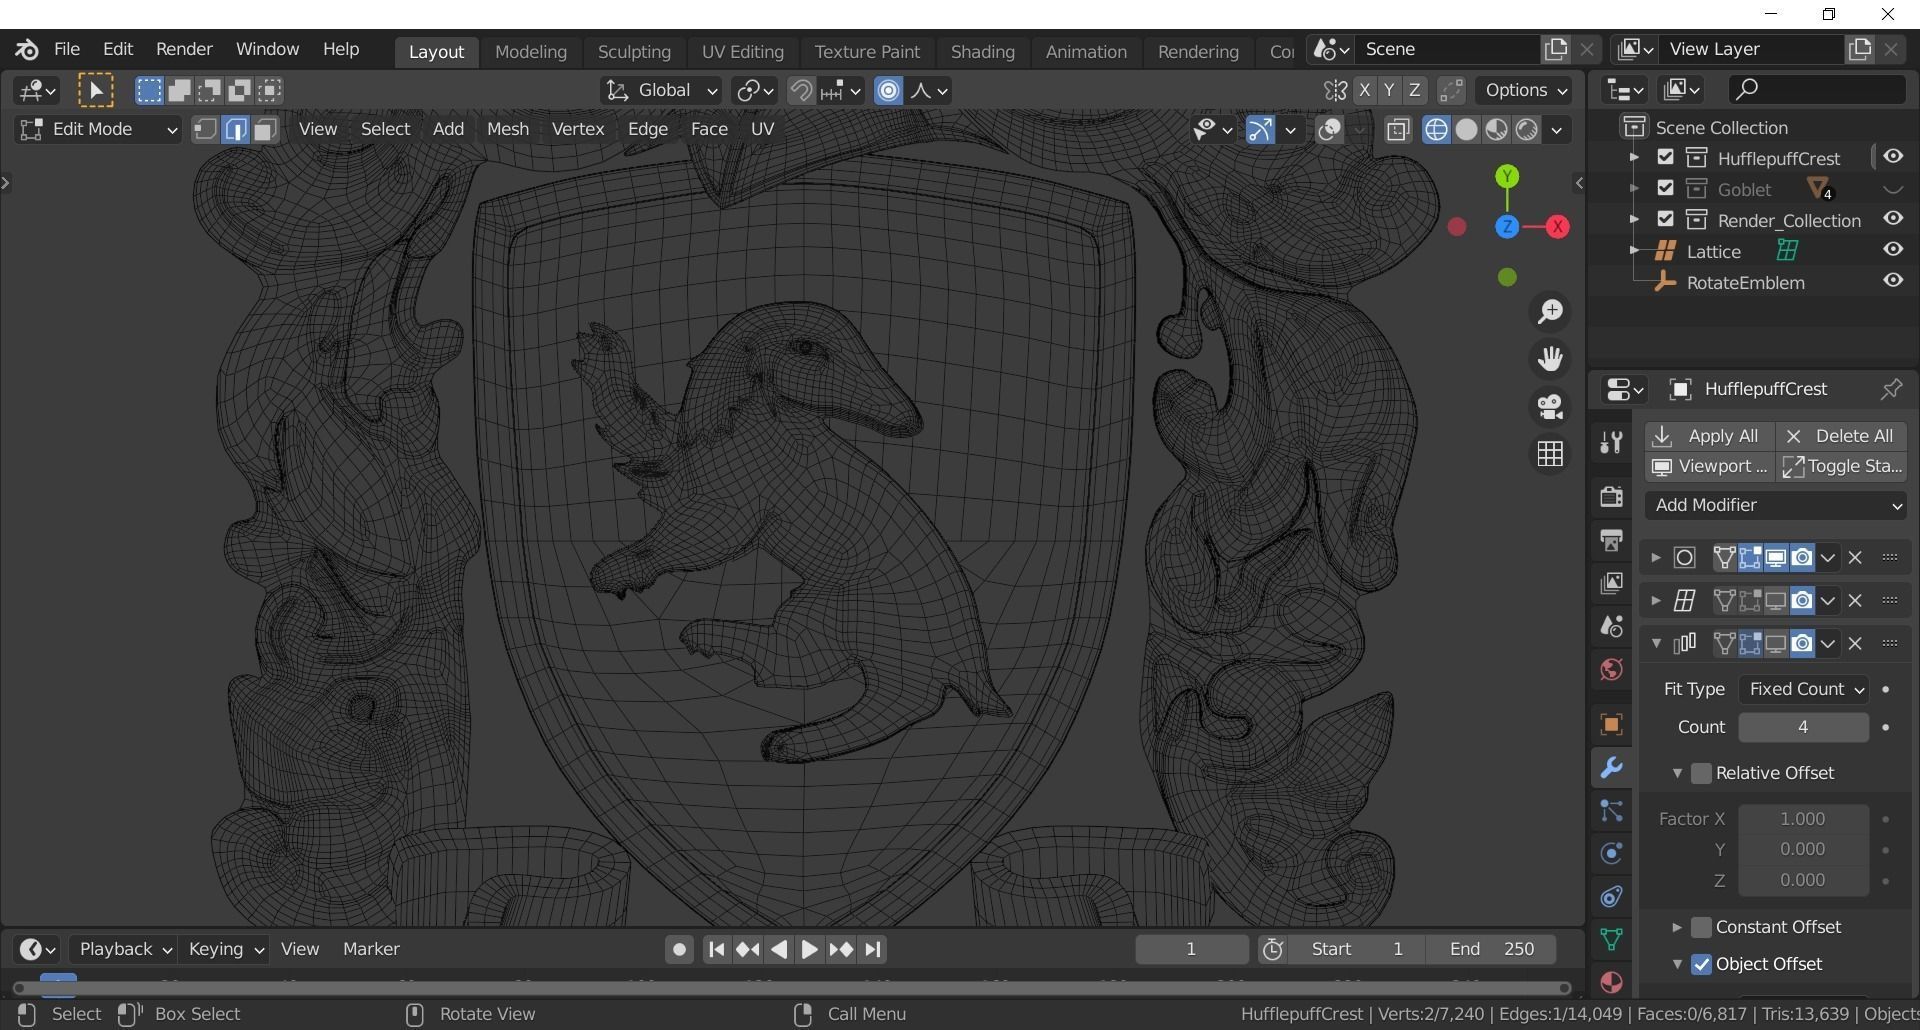Toggle proportional editing icon
This screenshot has width=1920, height=1030.
pos(888,91)
